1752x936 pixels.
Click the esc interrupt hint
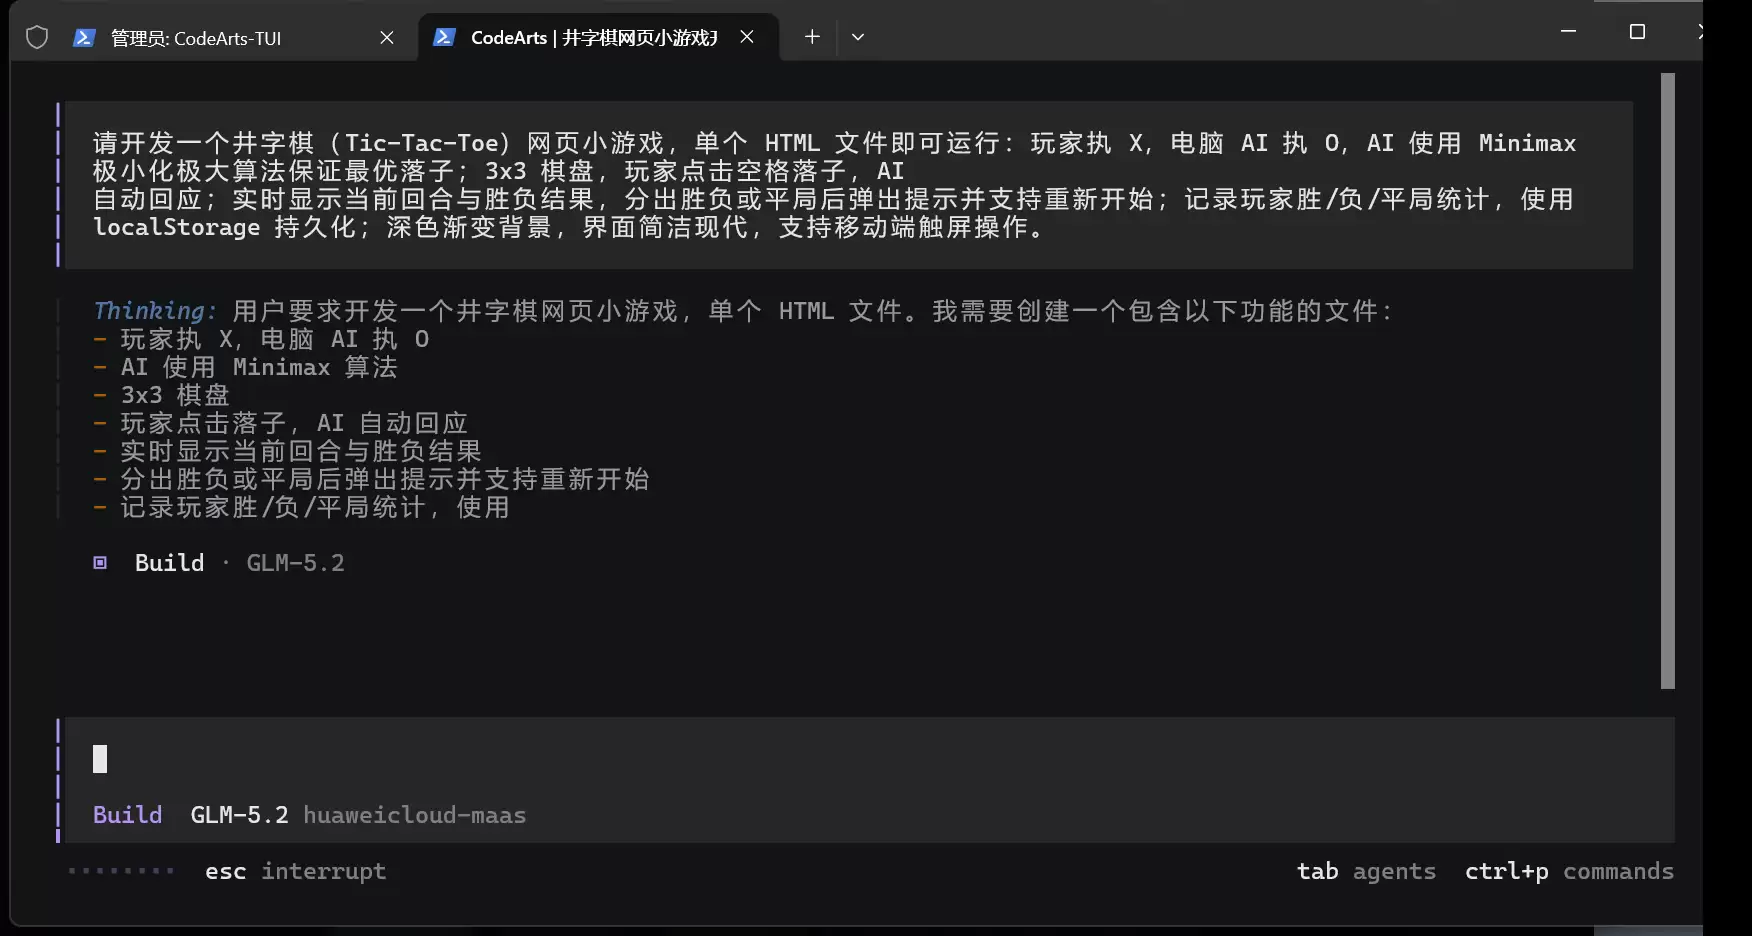pyautogui.click(x=295, y=871)
